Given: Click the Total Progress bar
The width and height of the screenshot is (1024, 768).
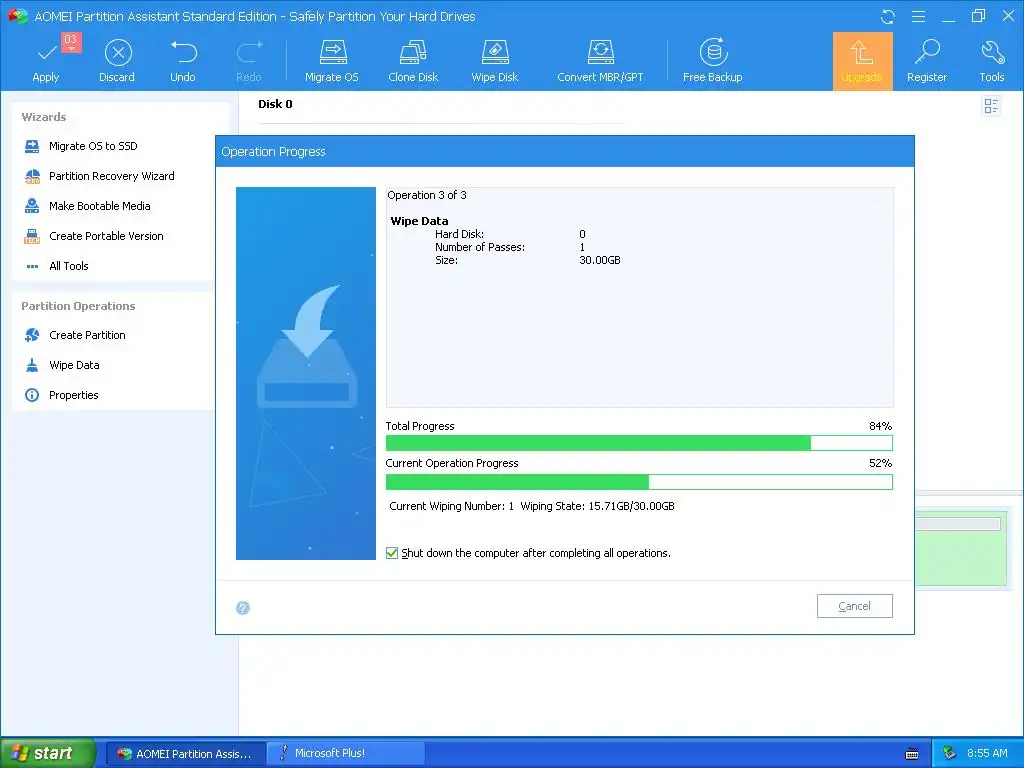Looking at the screenshot, I should (639, 443).
